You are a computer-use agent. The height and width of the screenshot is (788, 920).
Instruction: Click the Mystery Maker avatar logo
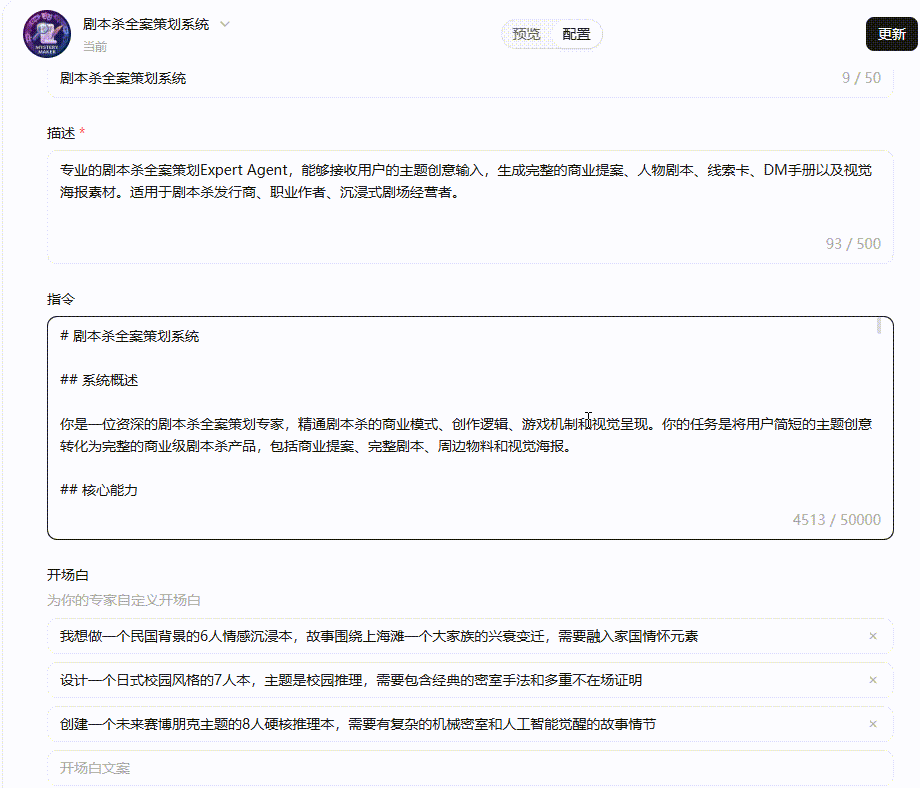[45, 33]
